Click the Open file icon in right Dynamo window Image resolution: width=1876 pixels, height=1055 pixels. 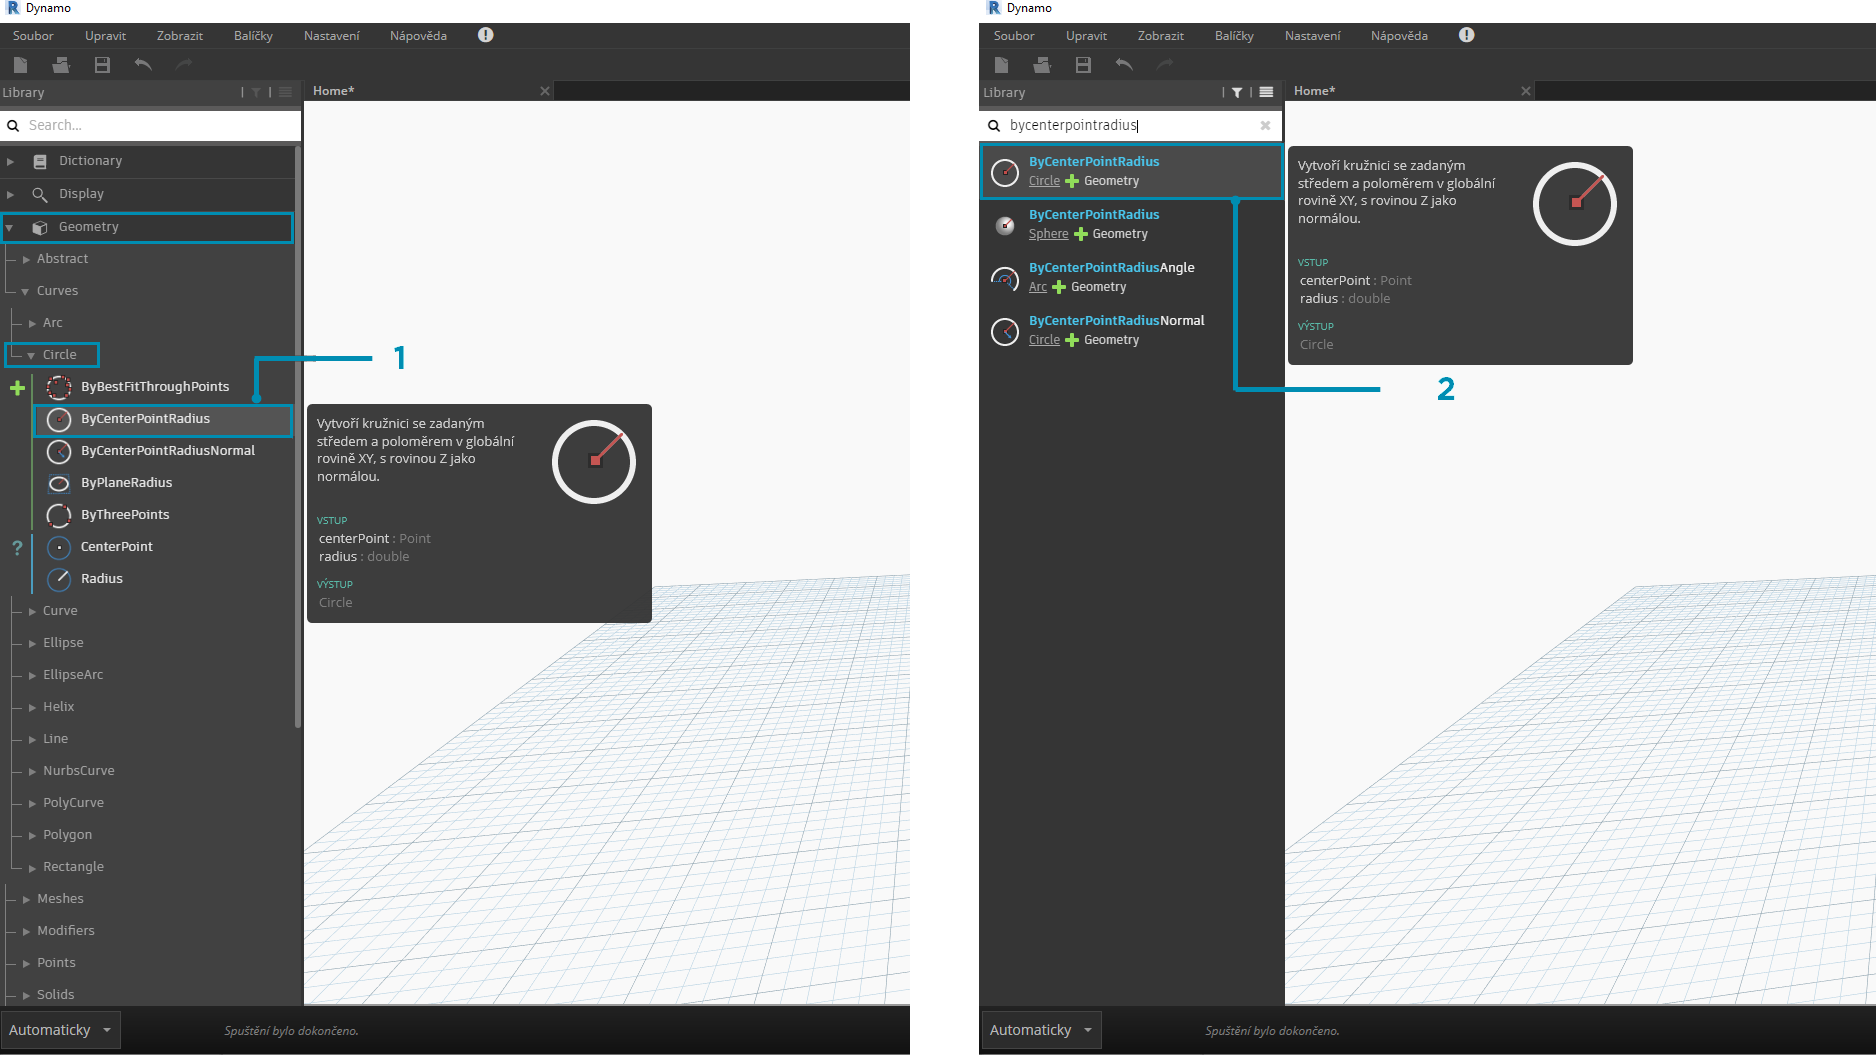click(x=1042, y=65)
